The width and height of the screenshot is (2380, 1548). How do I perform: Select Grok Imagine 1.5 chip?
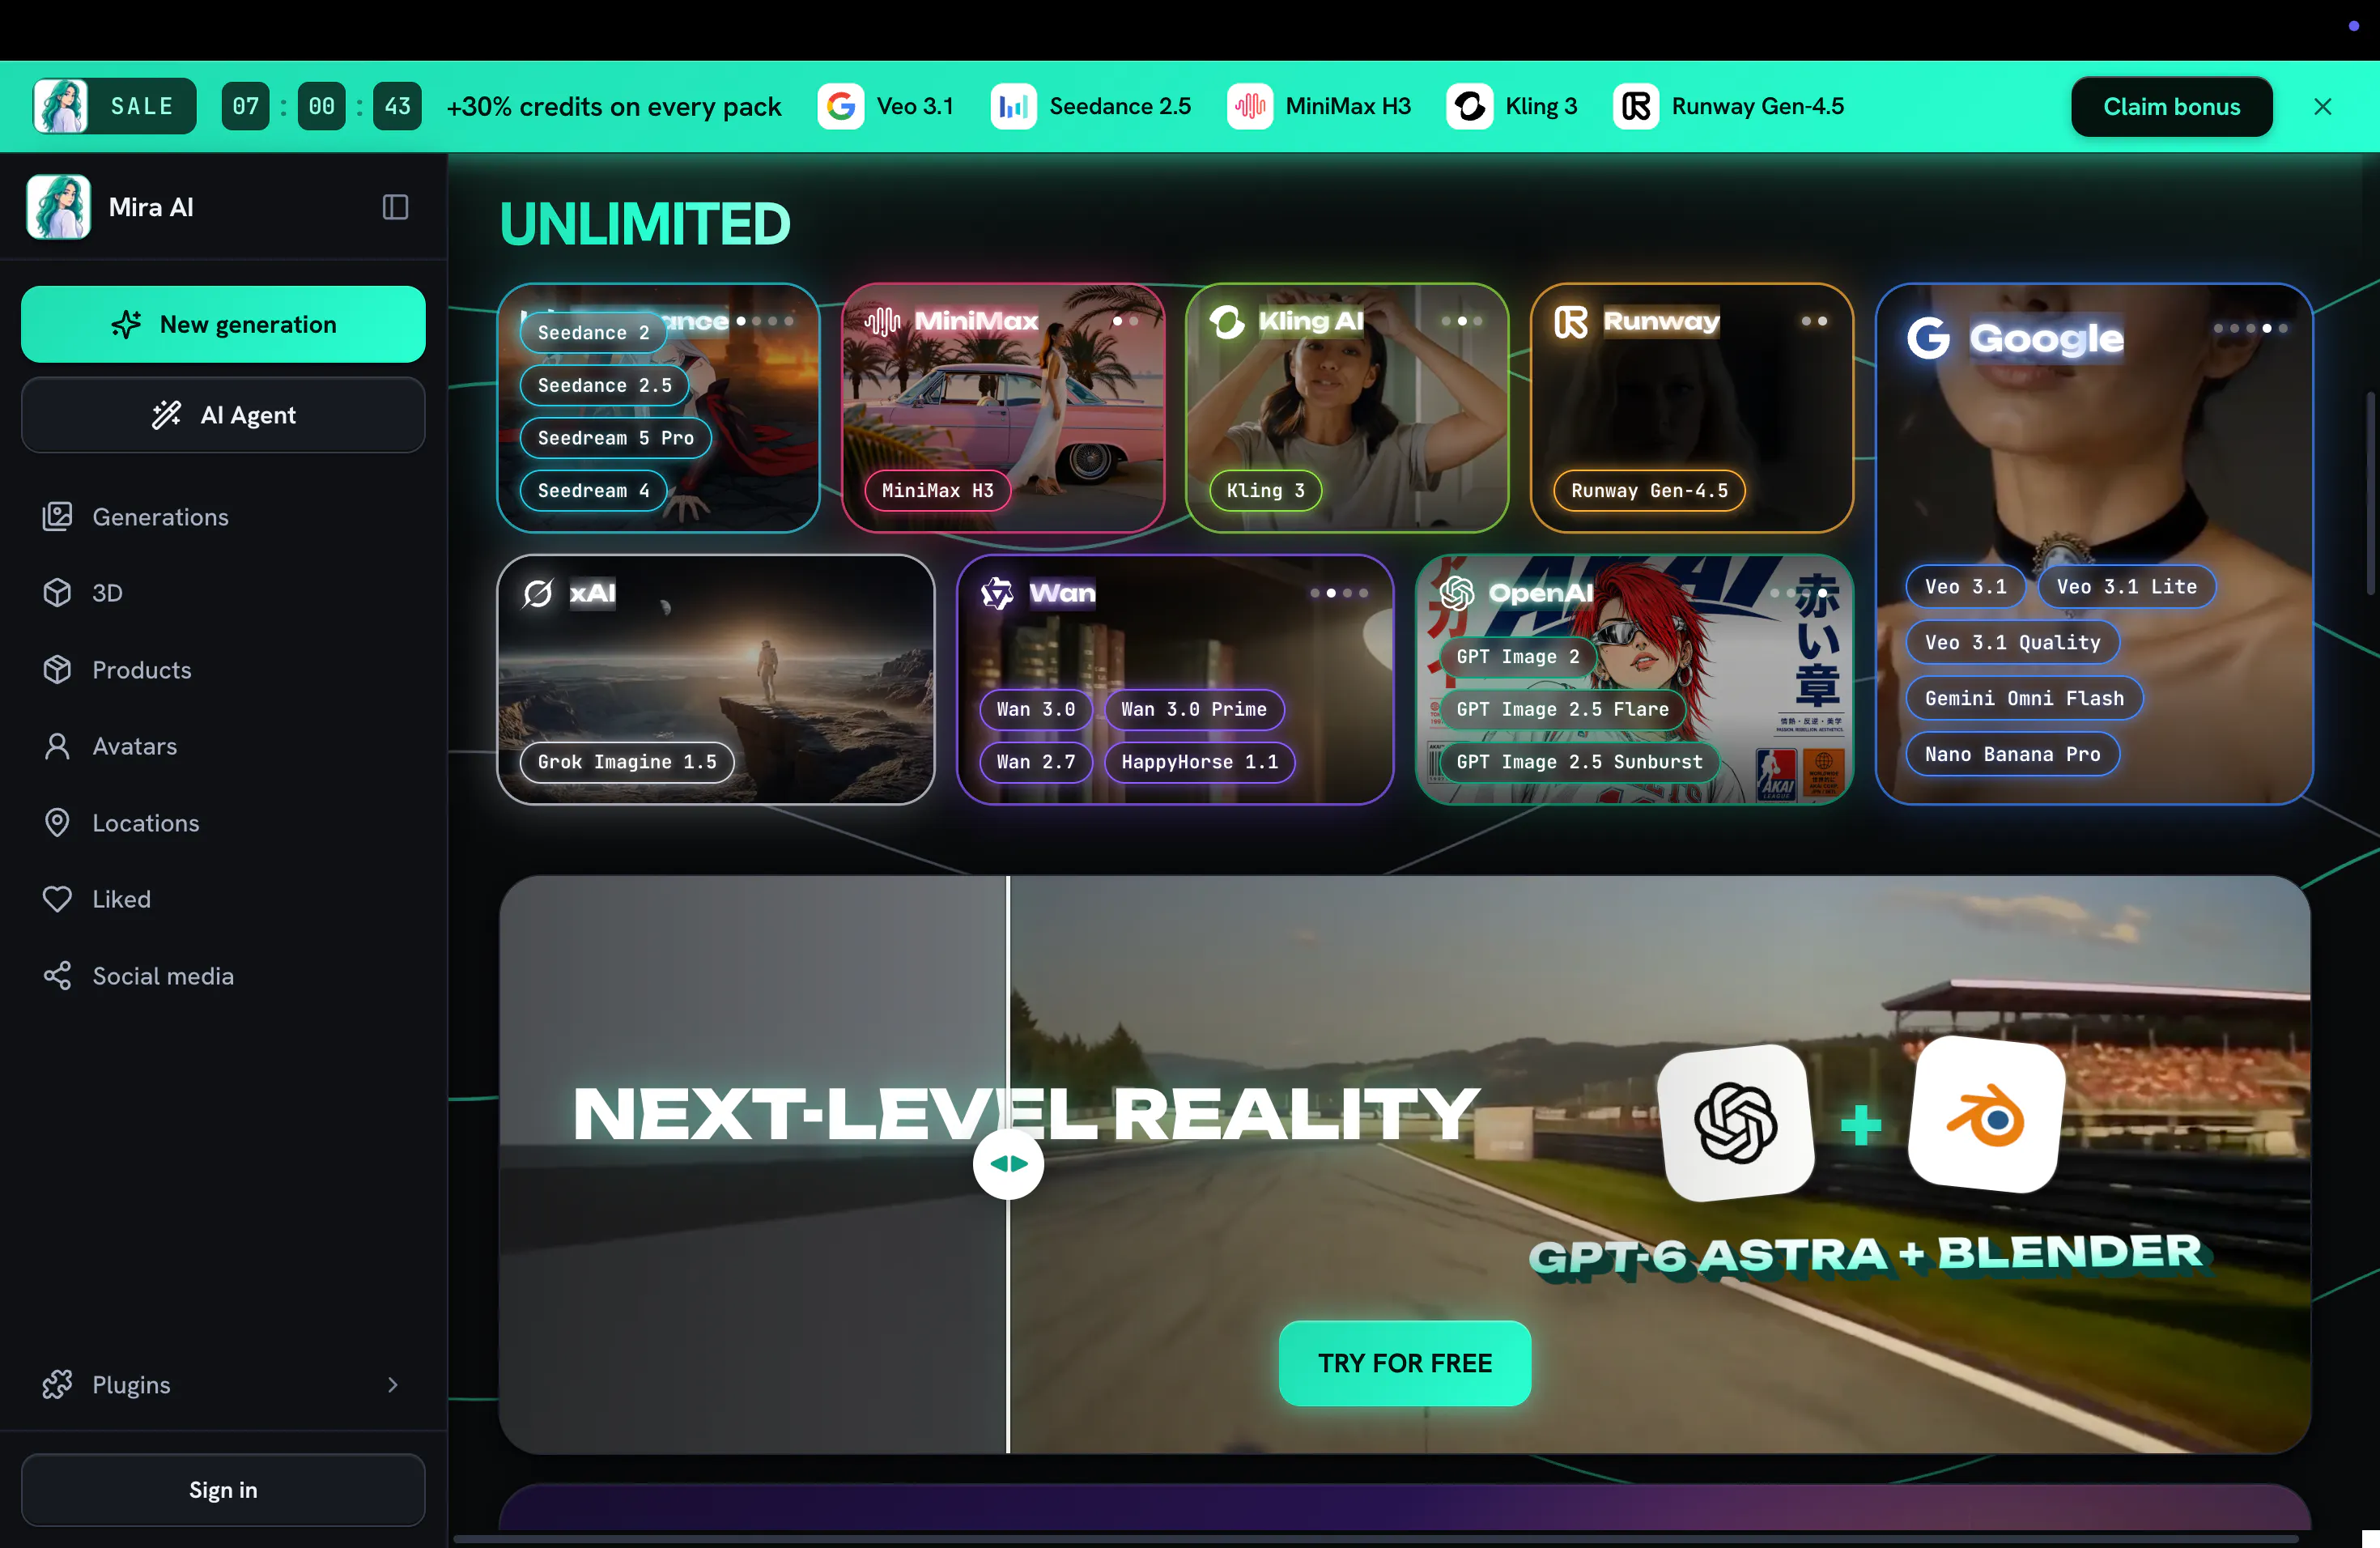(x=626, y=761)
